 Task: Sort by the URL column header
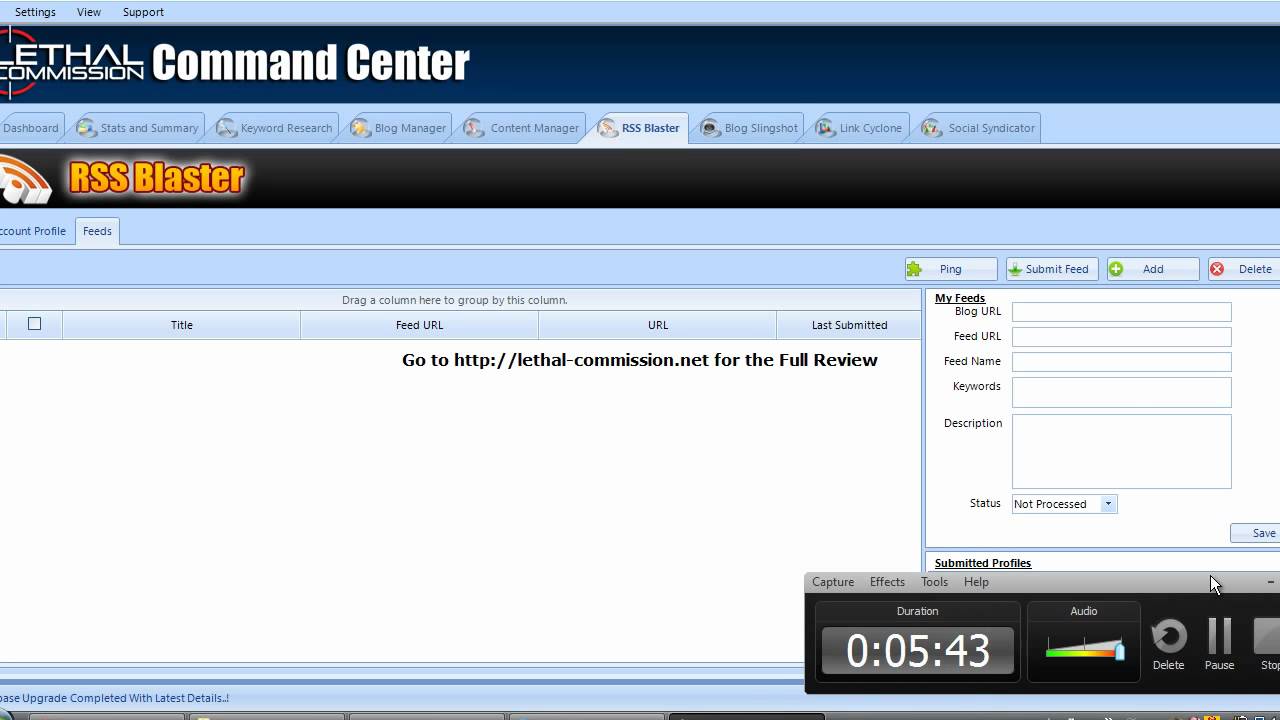click(657, 325)
